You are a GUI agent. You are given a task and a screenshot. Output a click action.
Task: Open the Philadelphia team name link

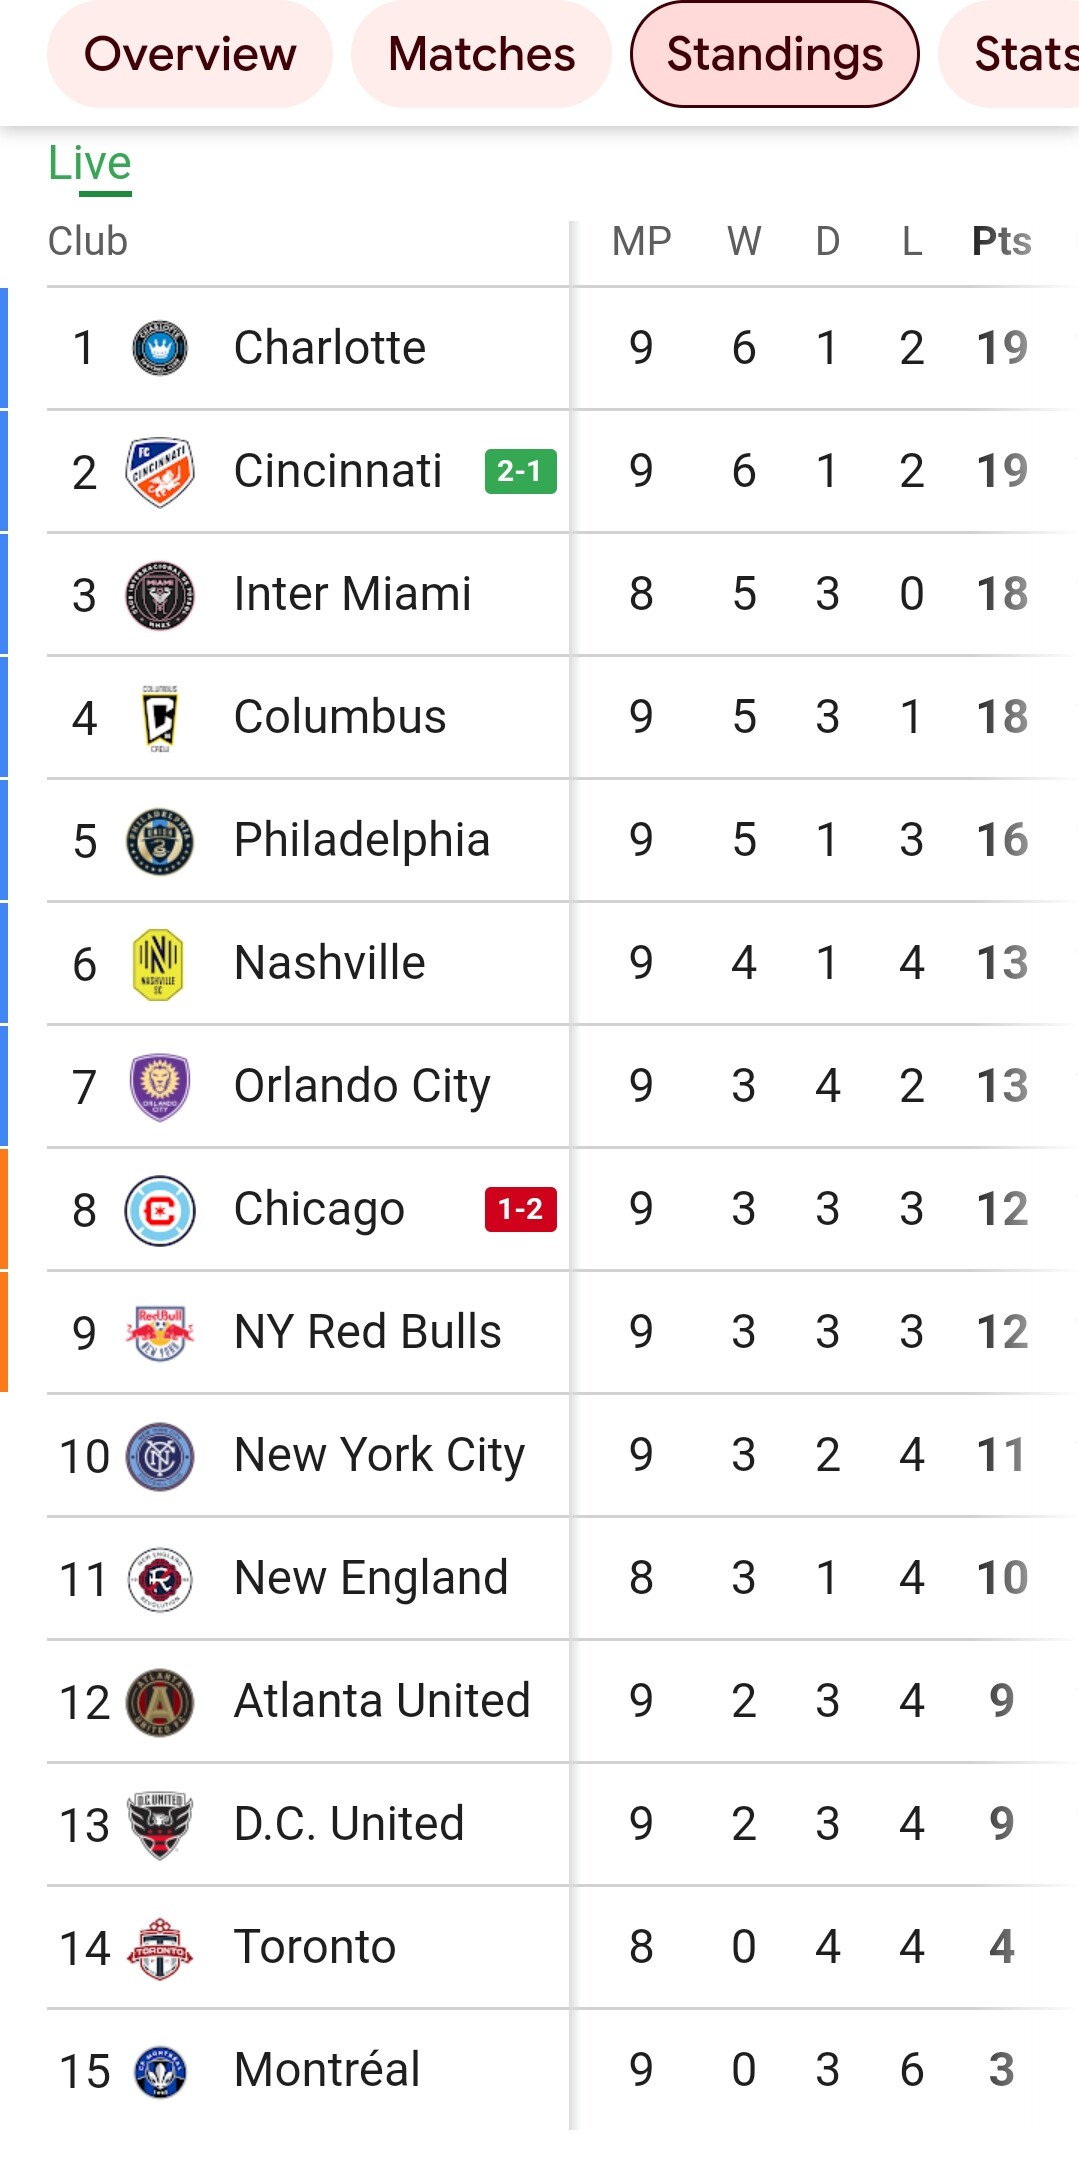[362, 841]
